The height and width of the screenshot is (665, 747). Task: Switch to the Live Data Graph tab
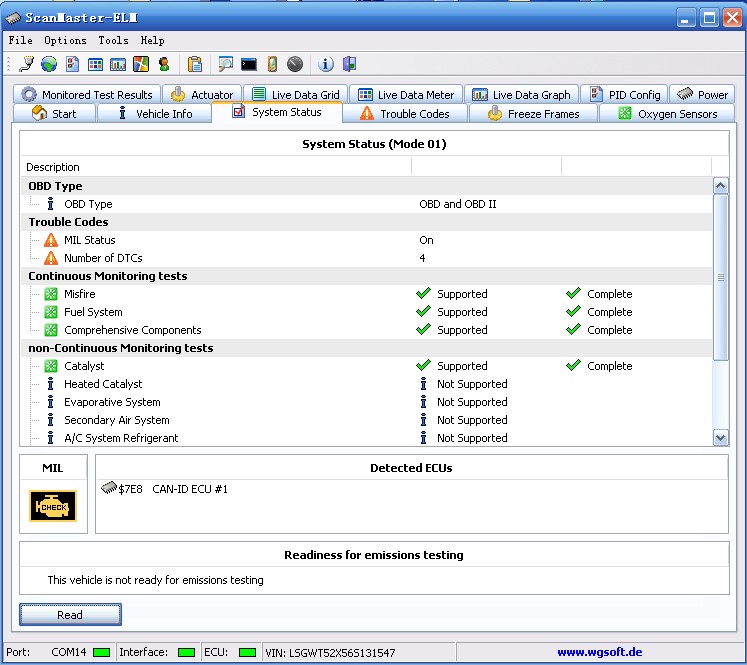521,95
